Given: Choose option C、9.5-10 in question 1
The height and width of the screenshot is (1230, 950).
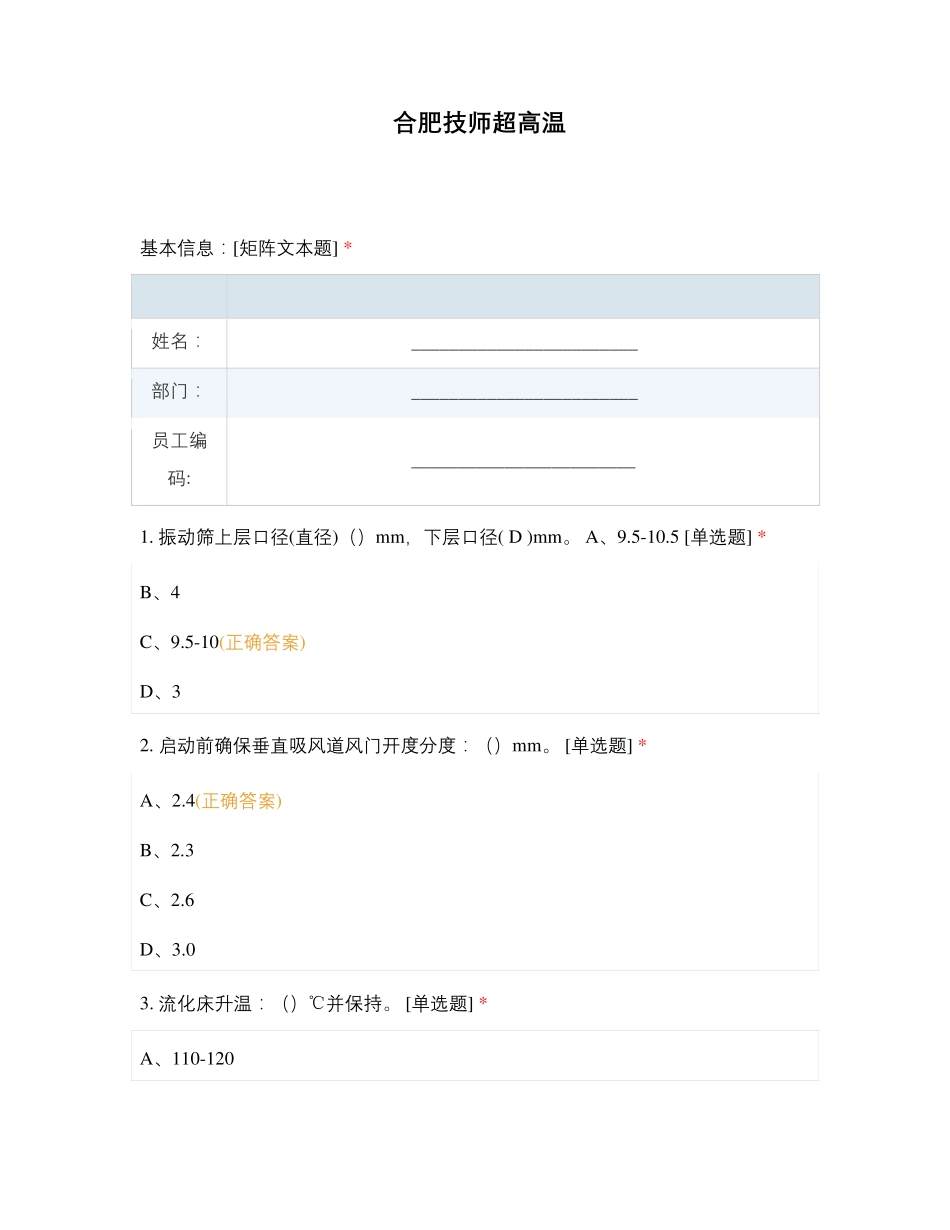Looking at the screenshot, I should click(x=179, y=642).
